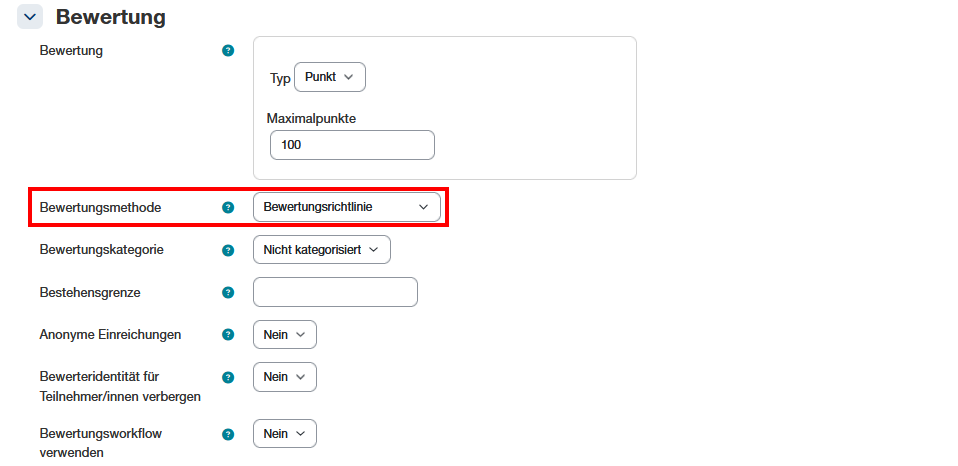
Task: Show help for Bewertungskategorie
Action: point(228,250)
